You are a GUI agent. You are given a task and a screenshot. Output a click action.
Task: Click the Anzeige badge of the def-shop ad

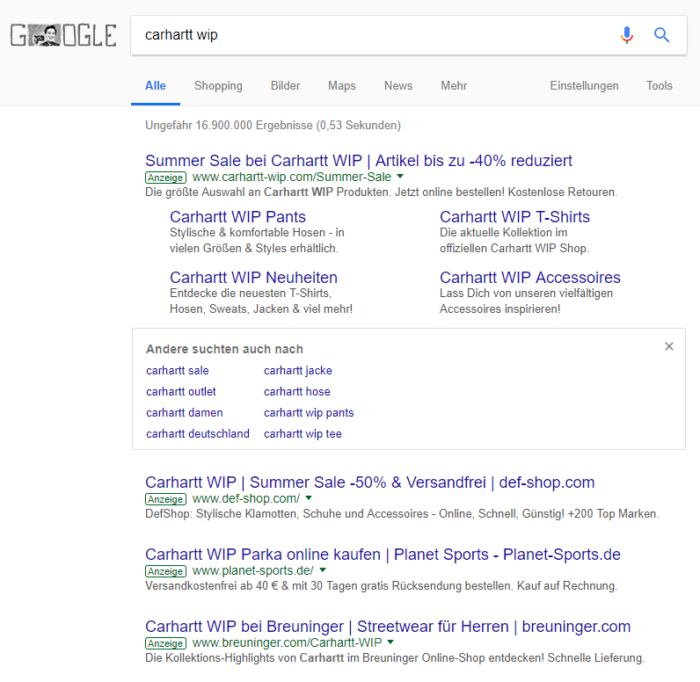166,499
